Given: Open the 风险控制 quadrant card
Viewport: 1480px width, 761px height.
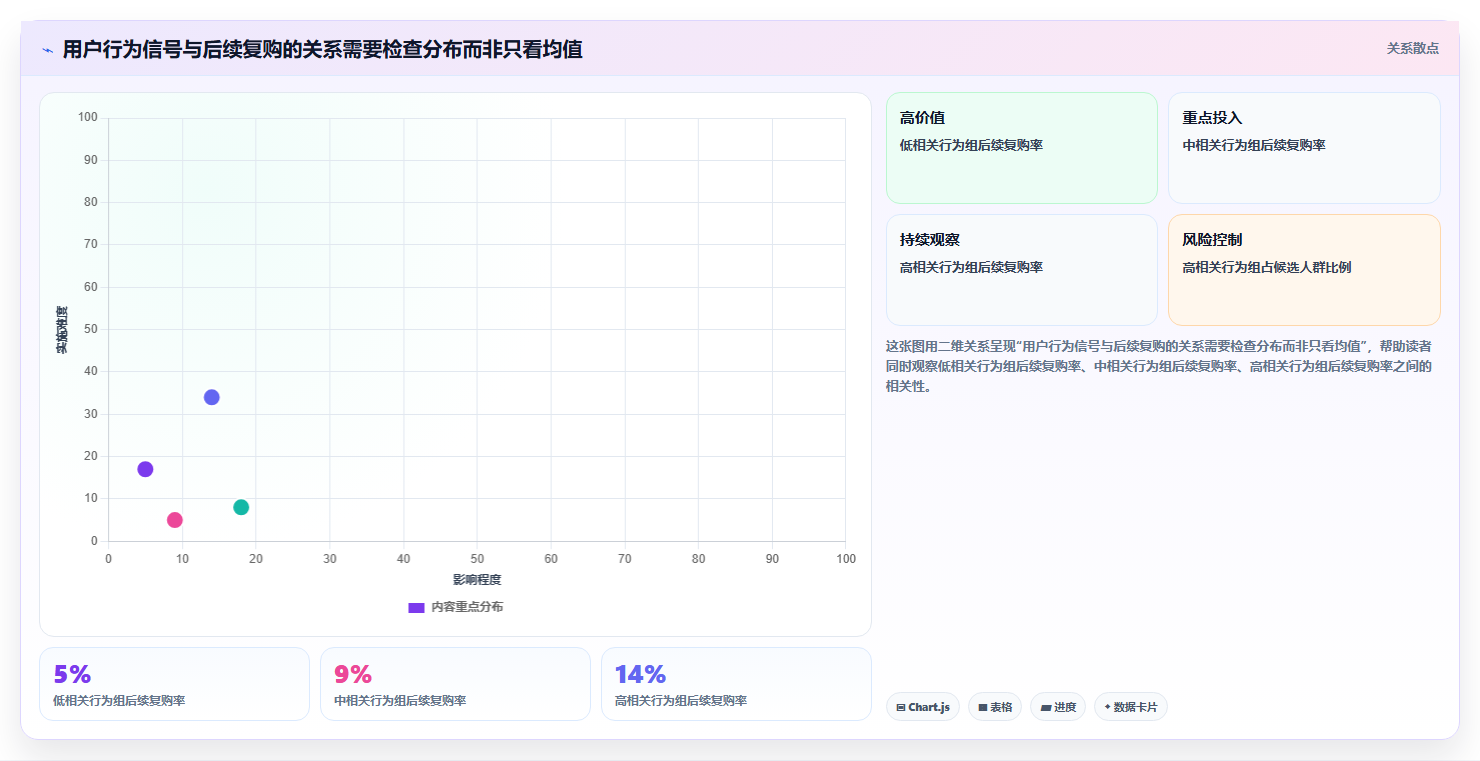Looking at the screenshot, I should click(1304, 270).
